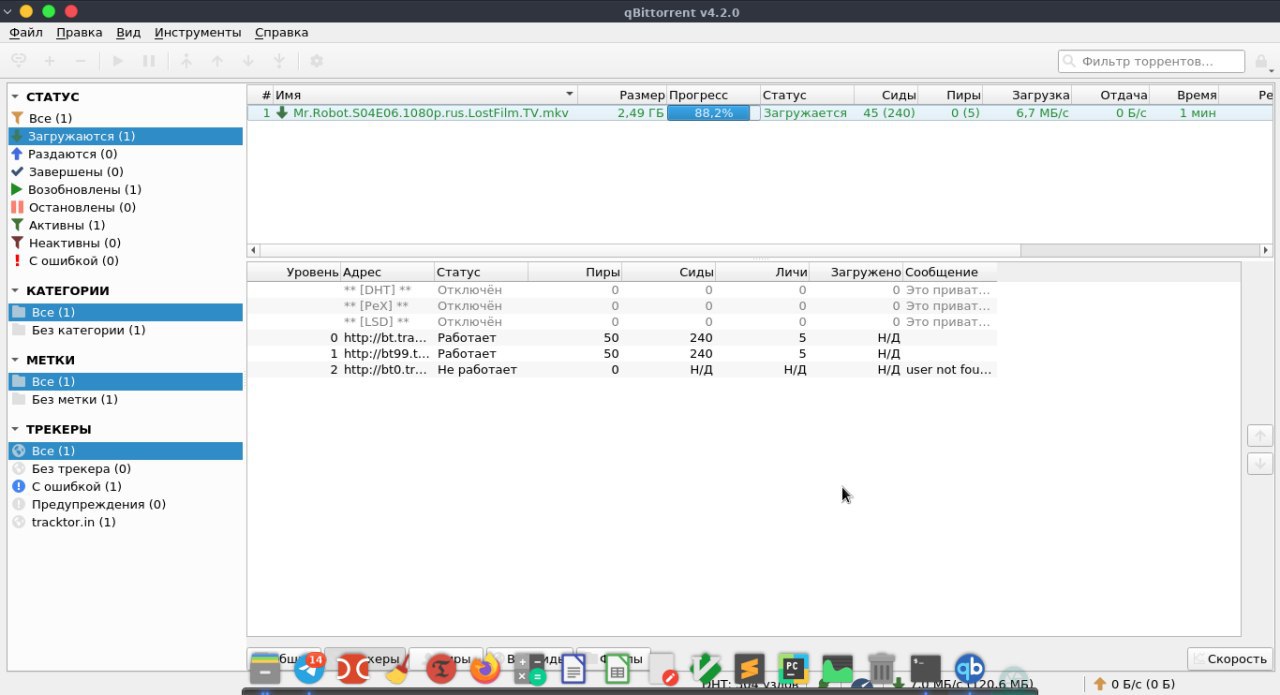The height and width of the screenshot is (695, 1280).
Task: Click the resume torrent play icon
Action: click(x=118, y=61)
